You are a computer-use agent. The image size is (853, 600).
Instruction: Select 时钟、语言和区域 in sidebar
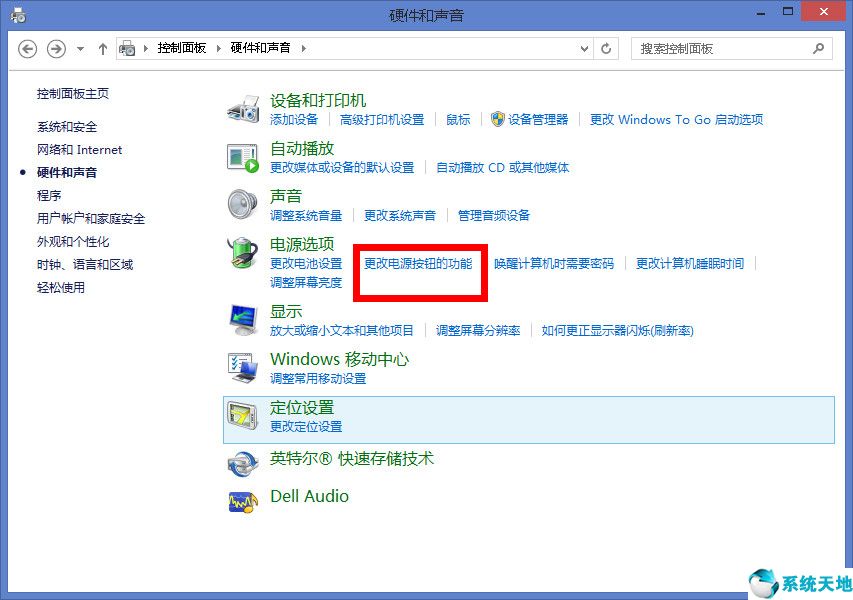85,264
